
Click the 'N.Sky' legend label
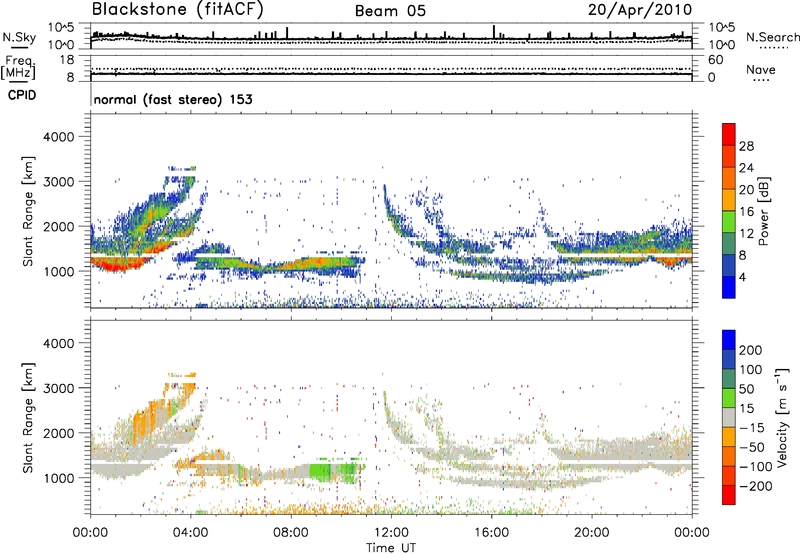click(x=19, y=37)
